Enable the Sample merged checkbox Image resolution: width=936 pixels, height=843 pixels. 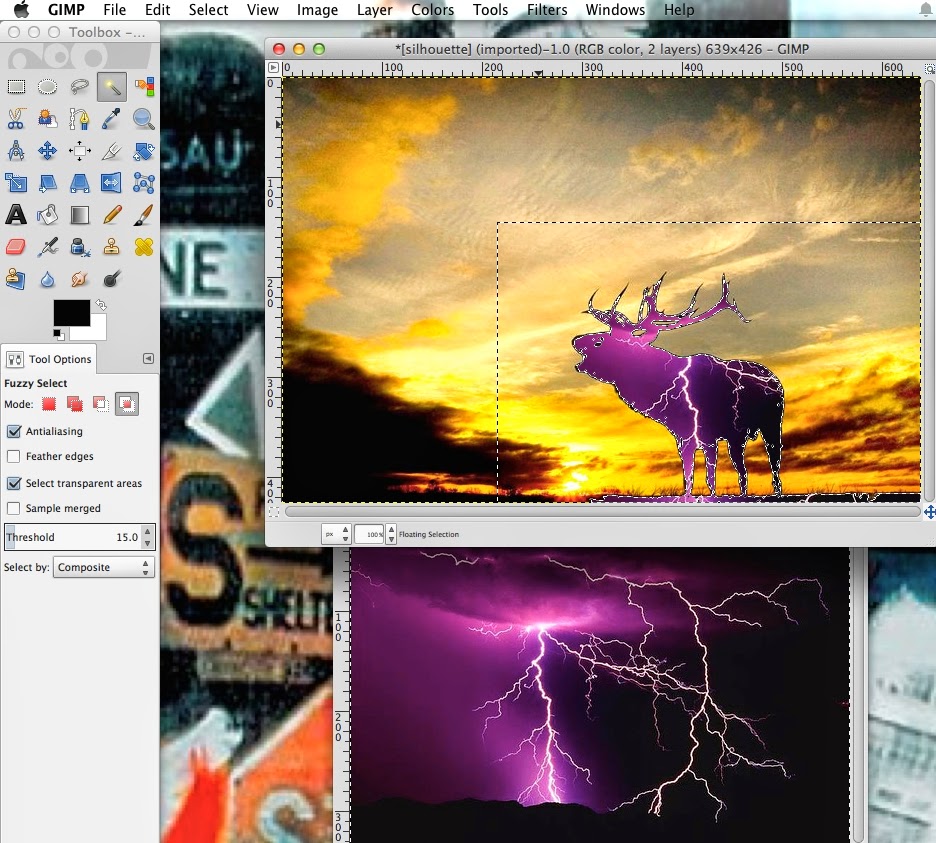coord(13,509)
